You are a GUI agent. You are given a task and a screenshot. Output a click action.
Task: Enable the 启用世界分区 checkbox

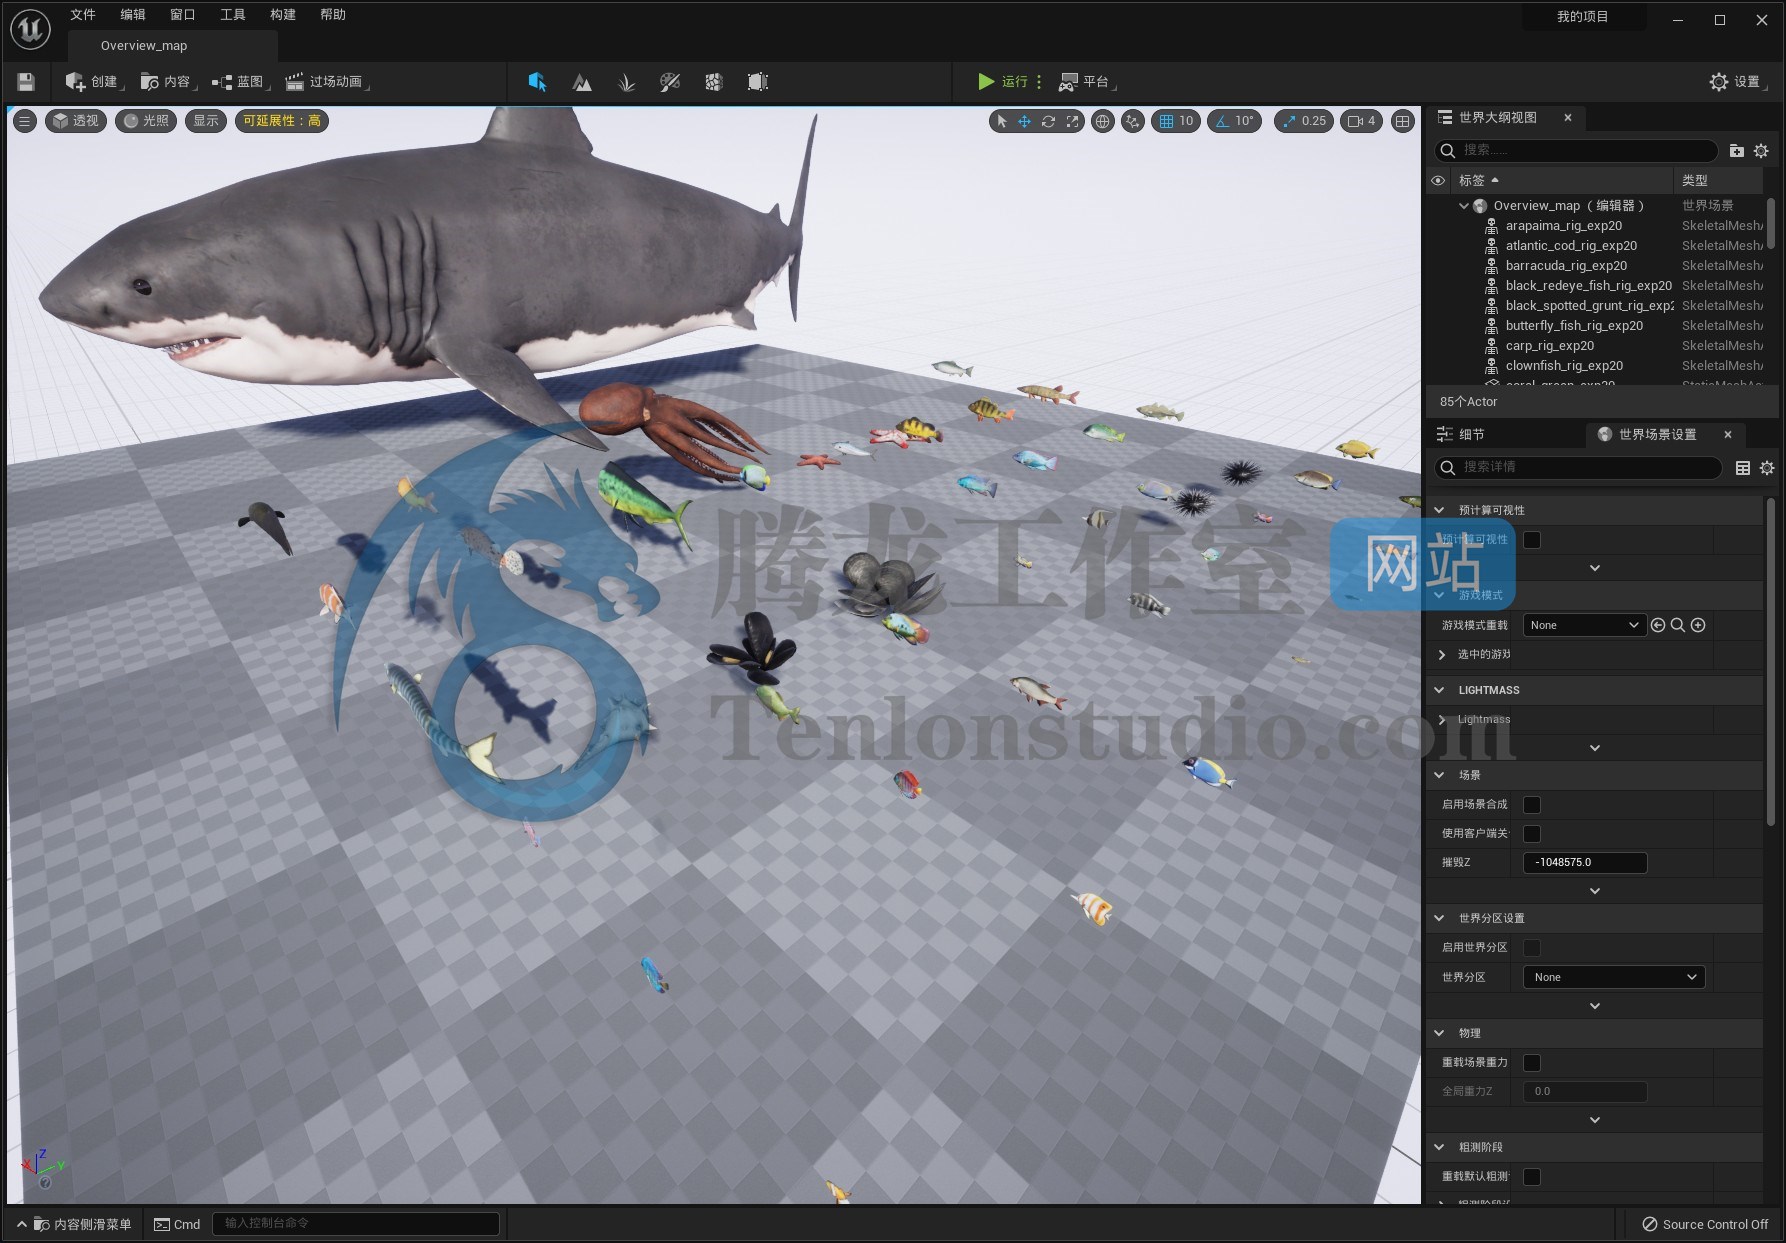coord(1531,947)
